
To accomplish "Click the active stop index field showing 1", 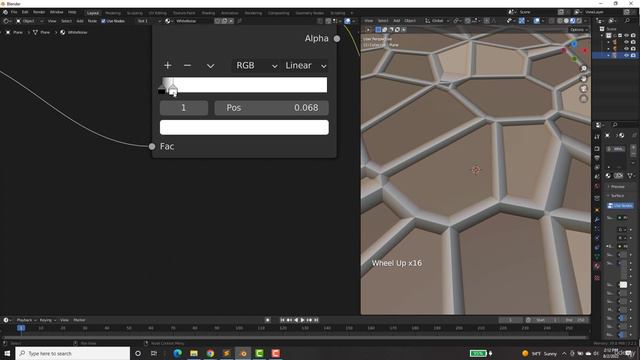I will click(184, 108).
